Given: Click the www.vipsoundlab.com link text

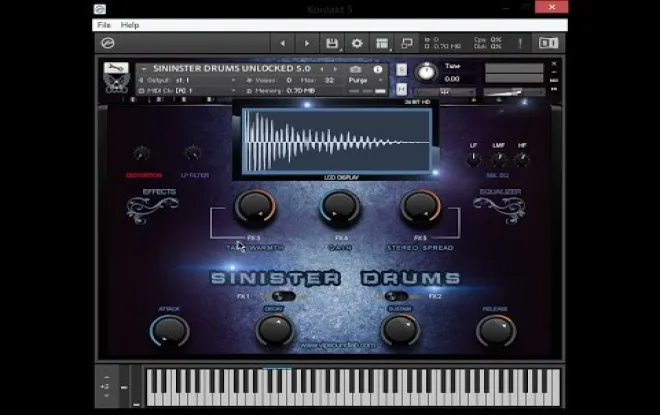Looking at the screenshot, I should point(338,345).
